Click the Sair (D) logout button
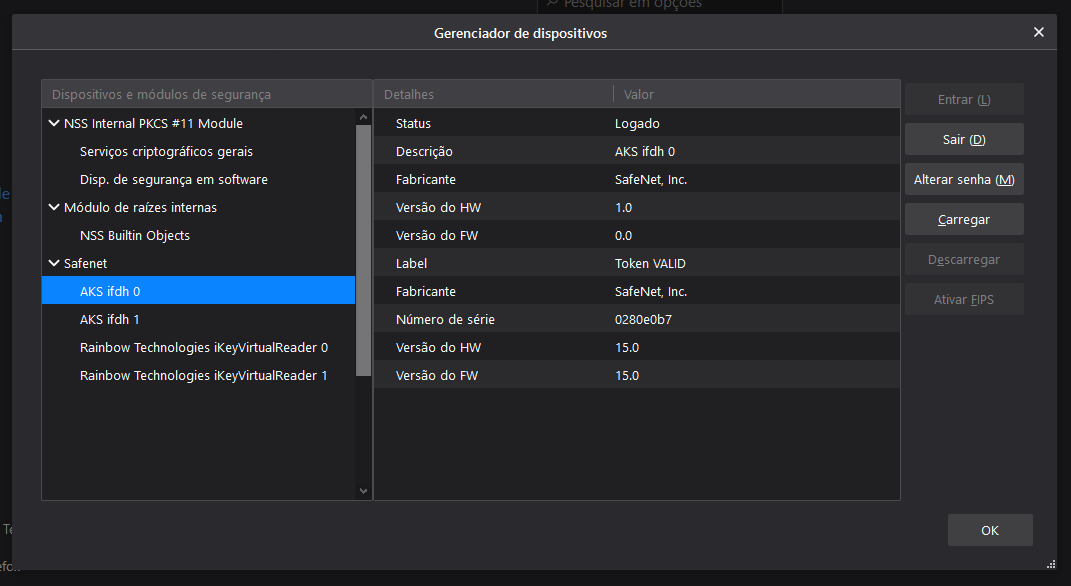Viewport: 1071px width, 586px height. 964,139
